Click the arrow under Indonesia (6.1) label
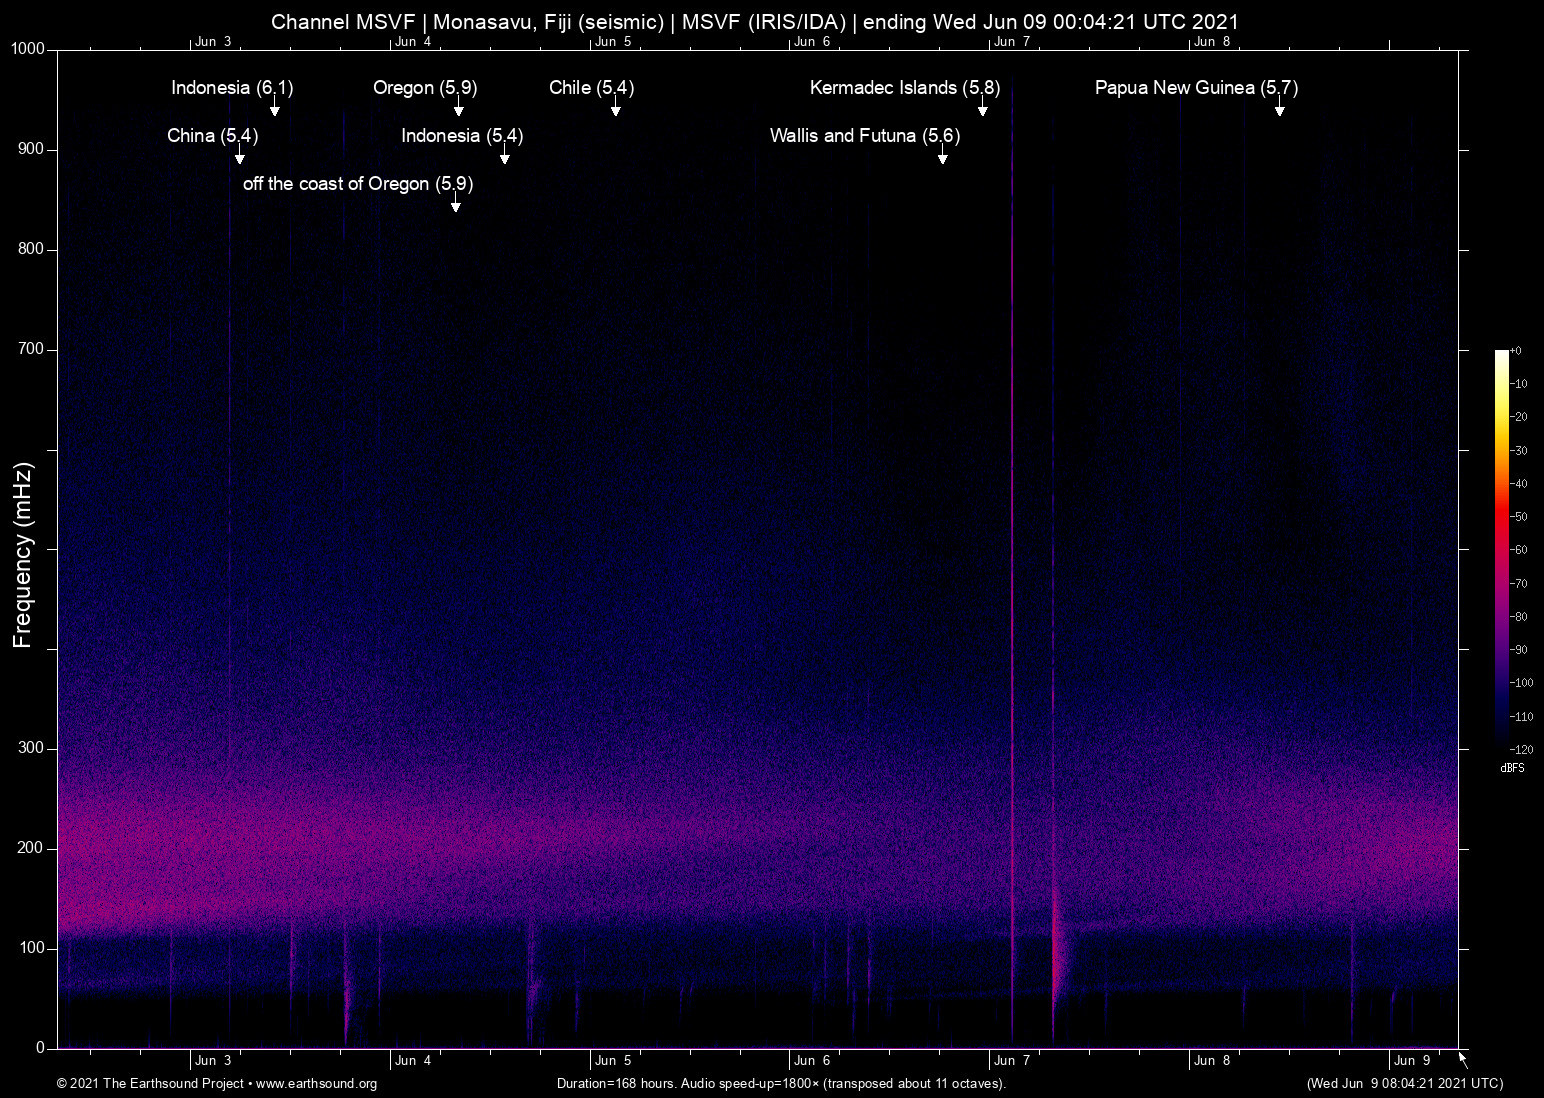Image resolution: width=1544 pixels, height=1098 pixels. [x=274, y=108]
